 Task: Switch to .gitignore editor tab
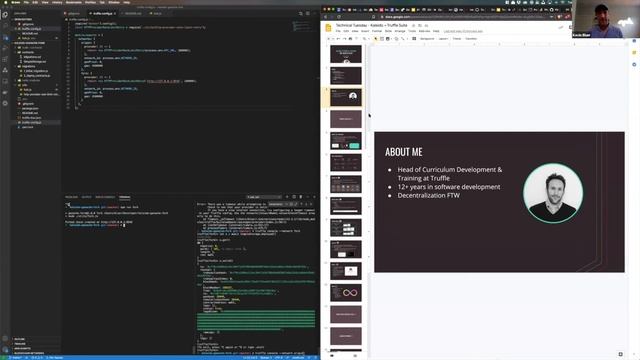(74, 13)
